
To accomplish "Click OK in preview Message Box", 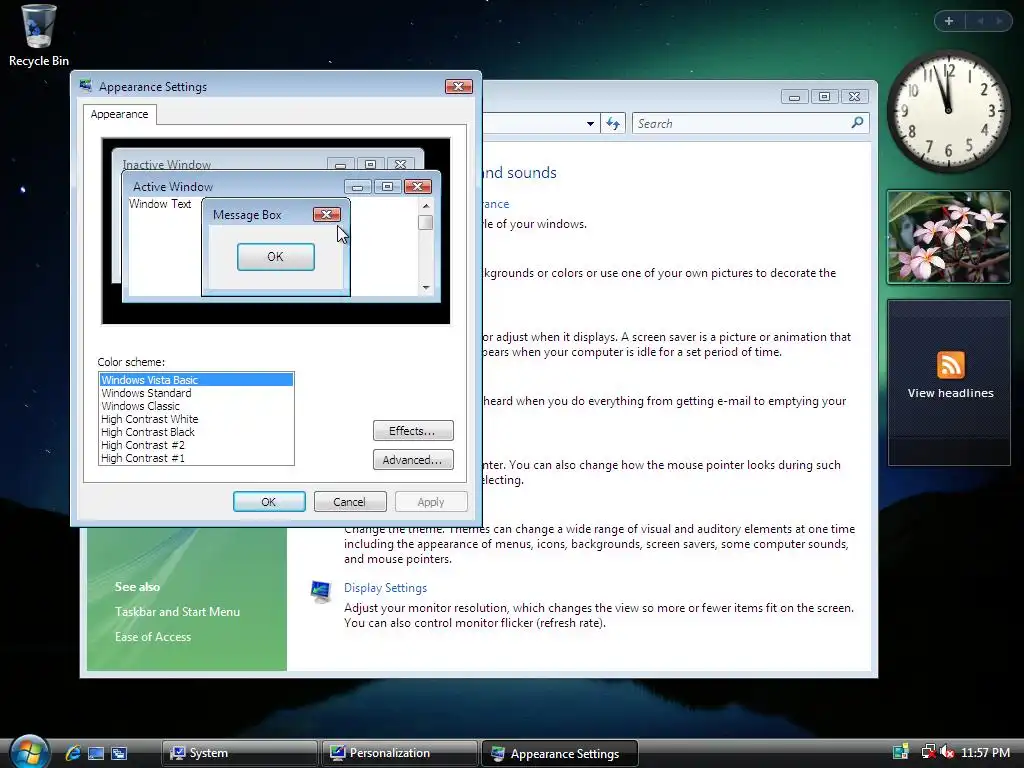I will [x=276, y=257].
